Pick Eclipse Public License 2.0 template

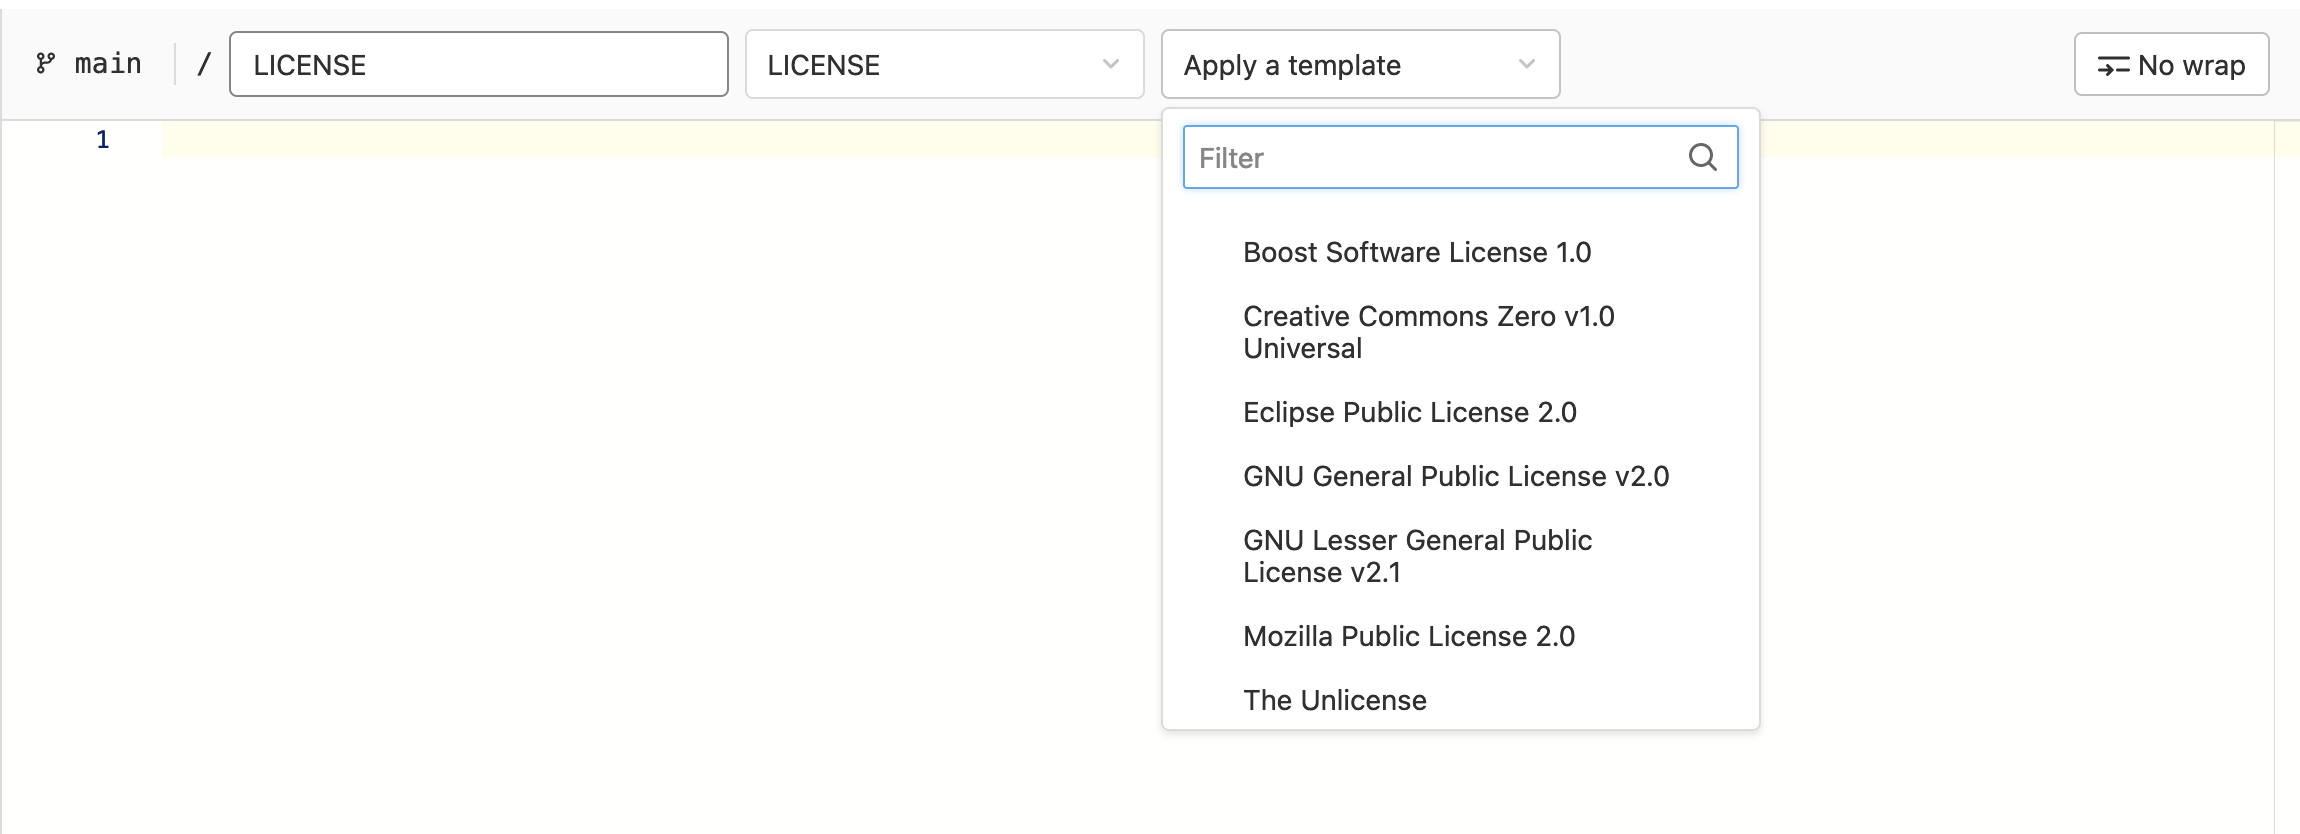(x=1409, y=412)
